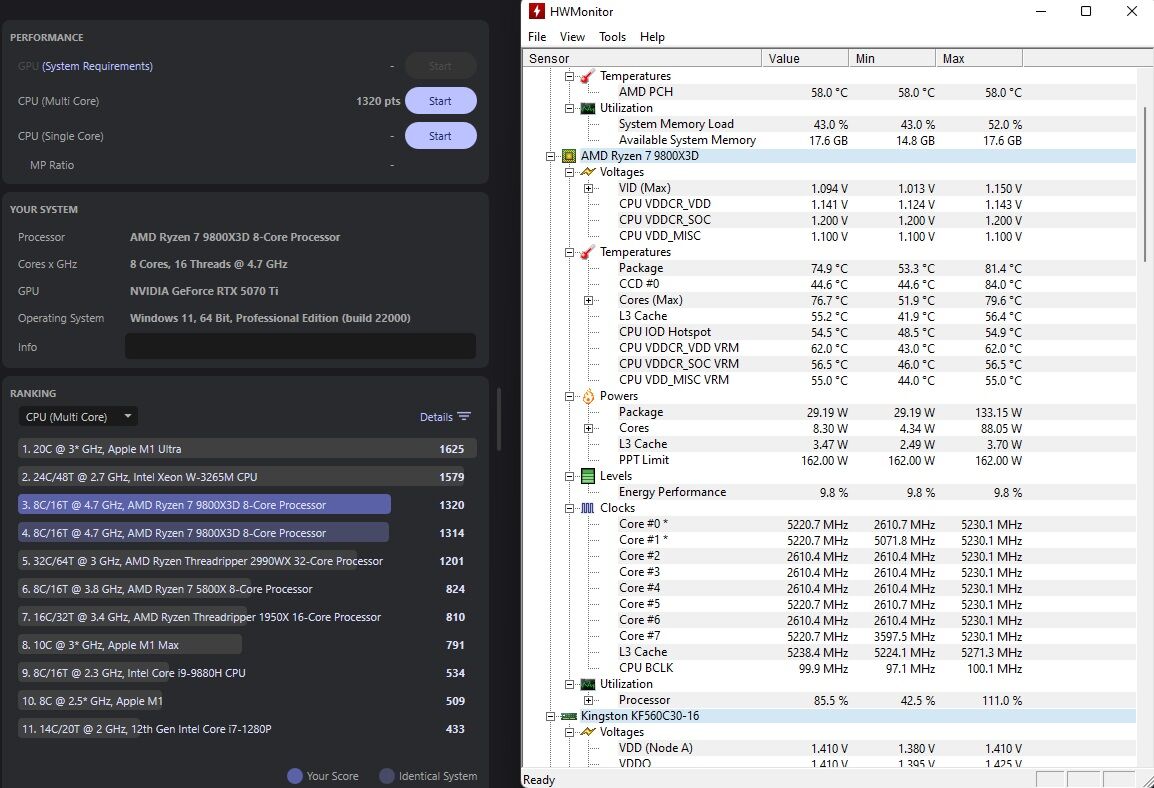Click the Kingston Voltages lightning icon
1154x788 pixels.
click(588, 732)
